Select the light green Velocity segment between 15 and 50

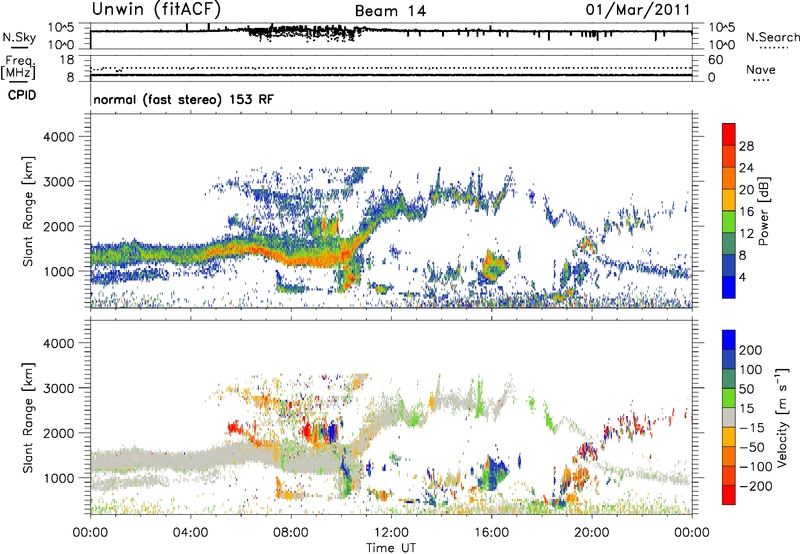tap(729, 398)
